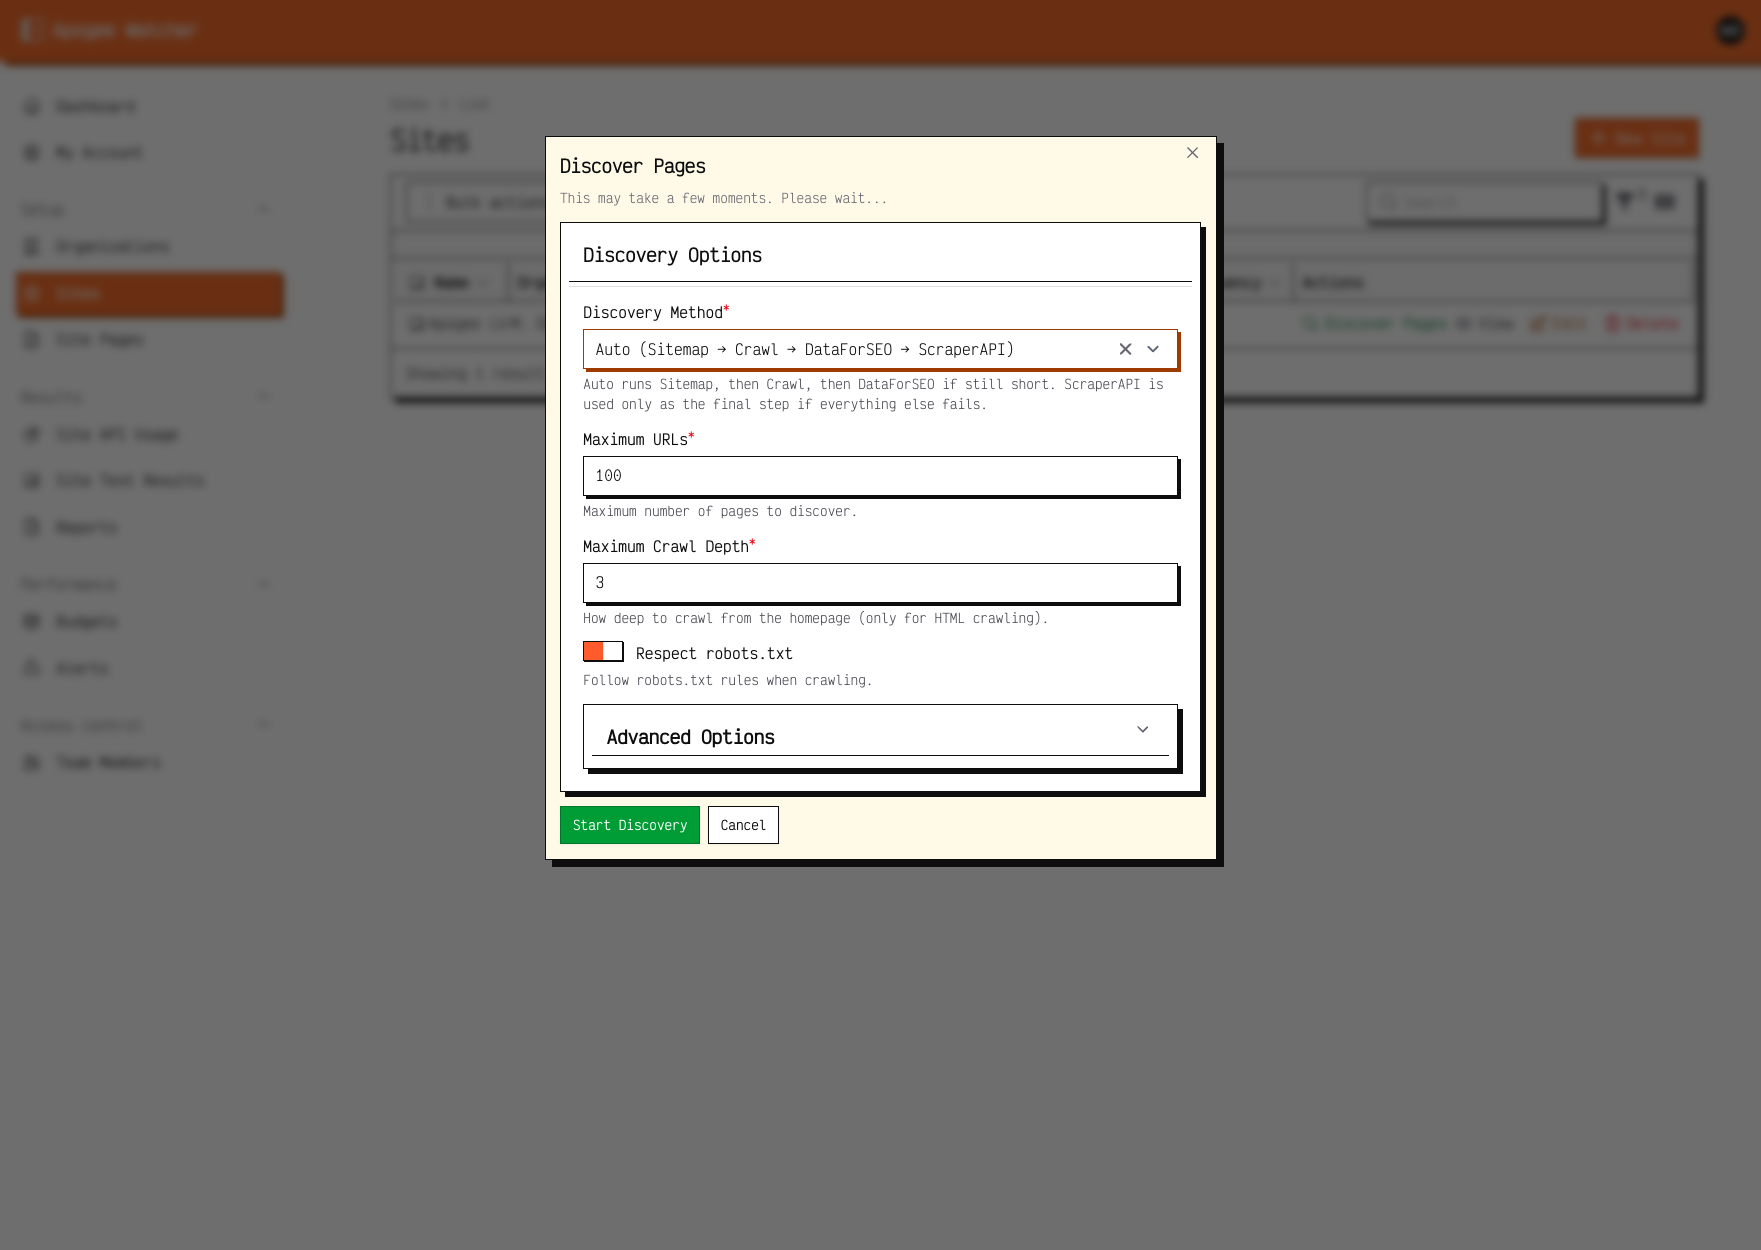Click the red Delete row action
The image size is (1761, 1250).
pos(1642,323)
